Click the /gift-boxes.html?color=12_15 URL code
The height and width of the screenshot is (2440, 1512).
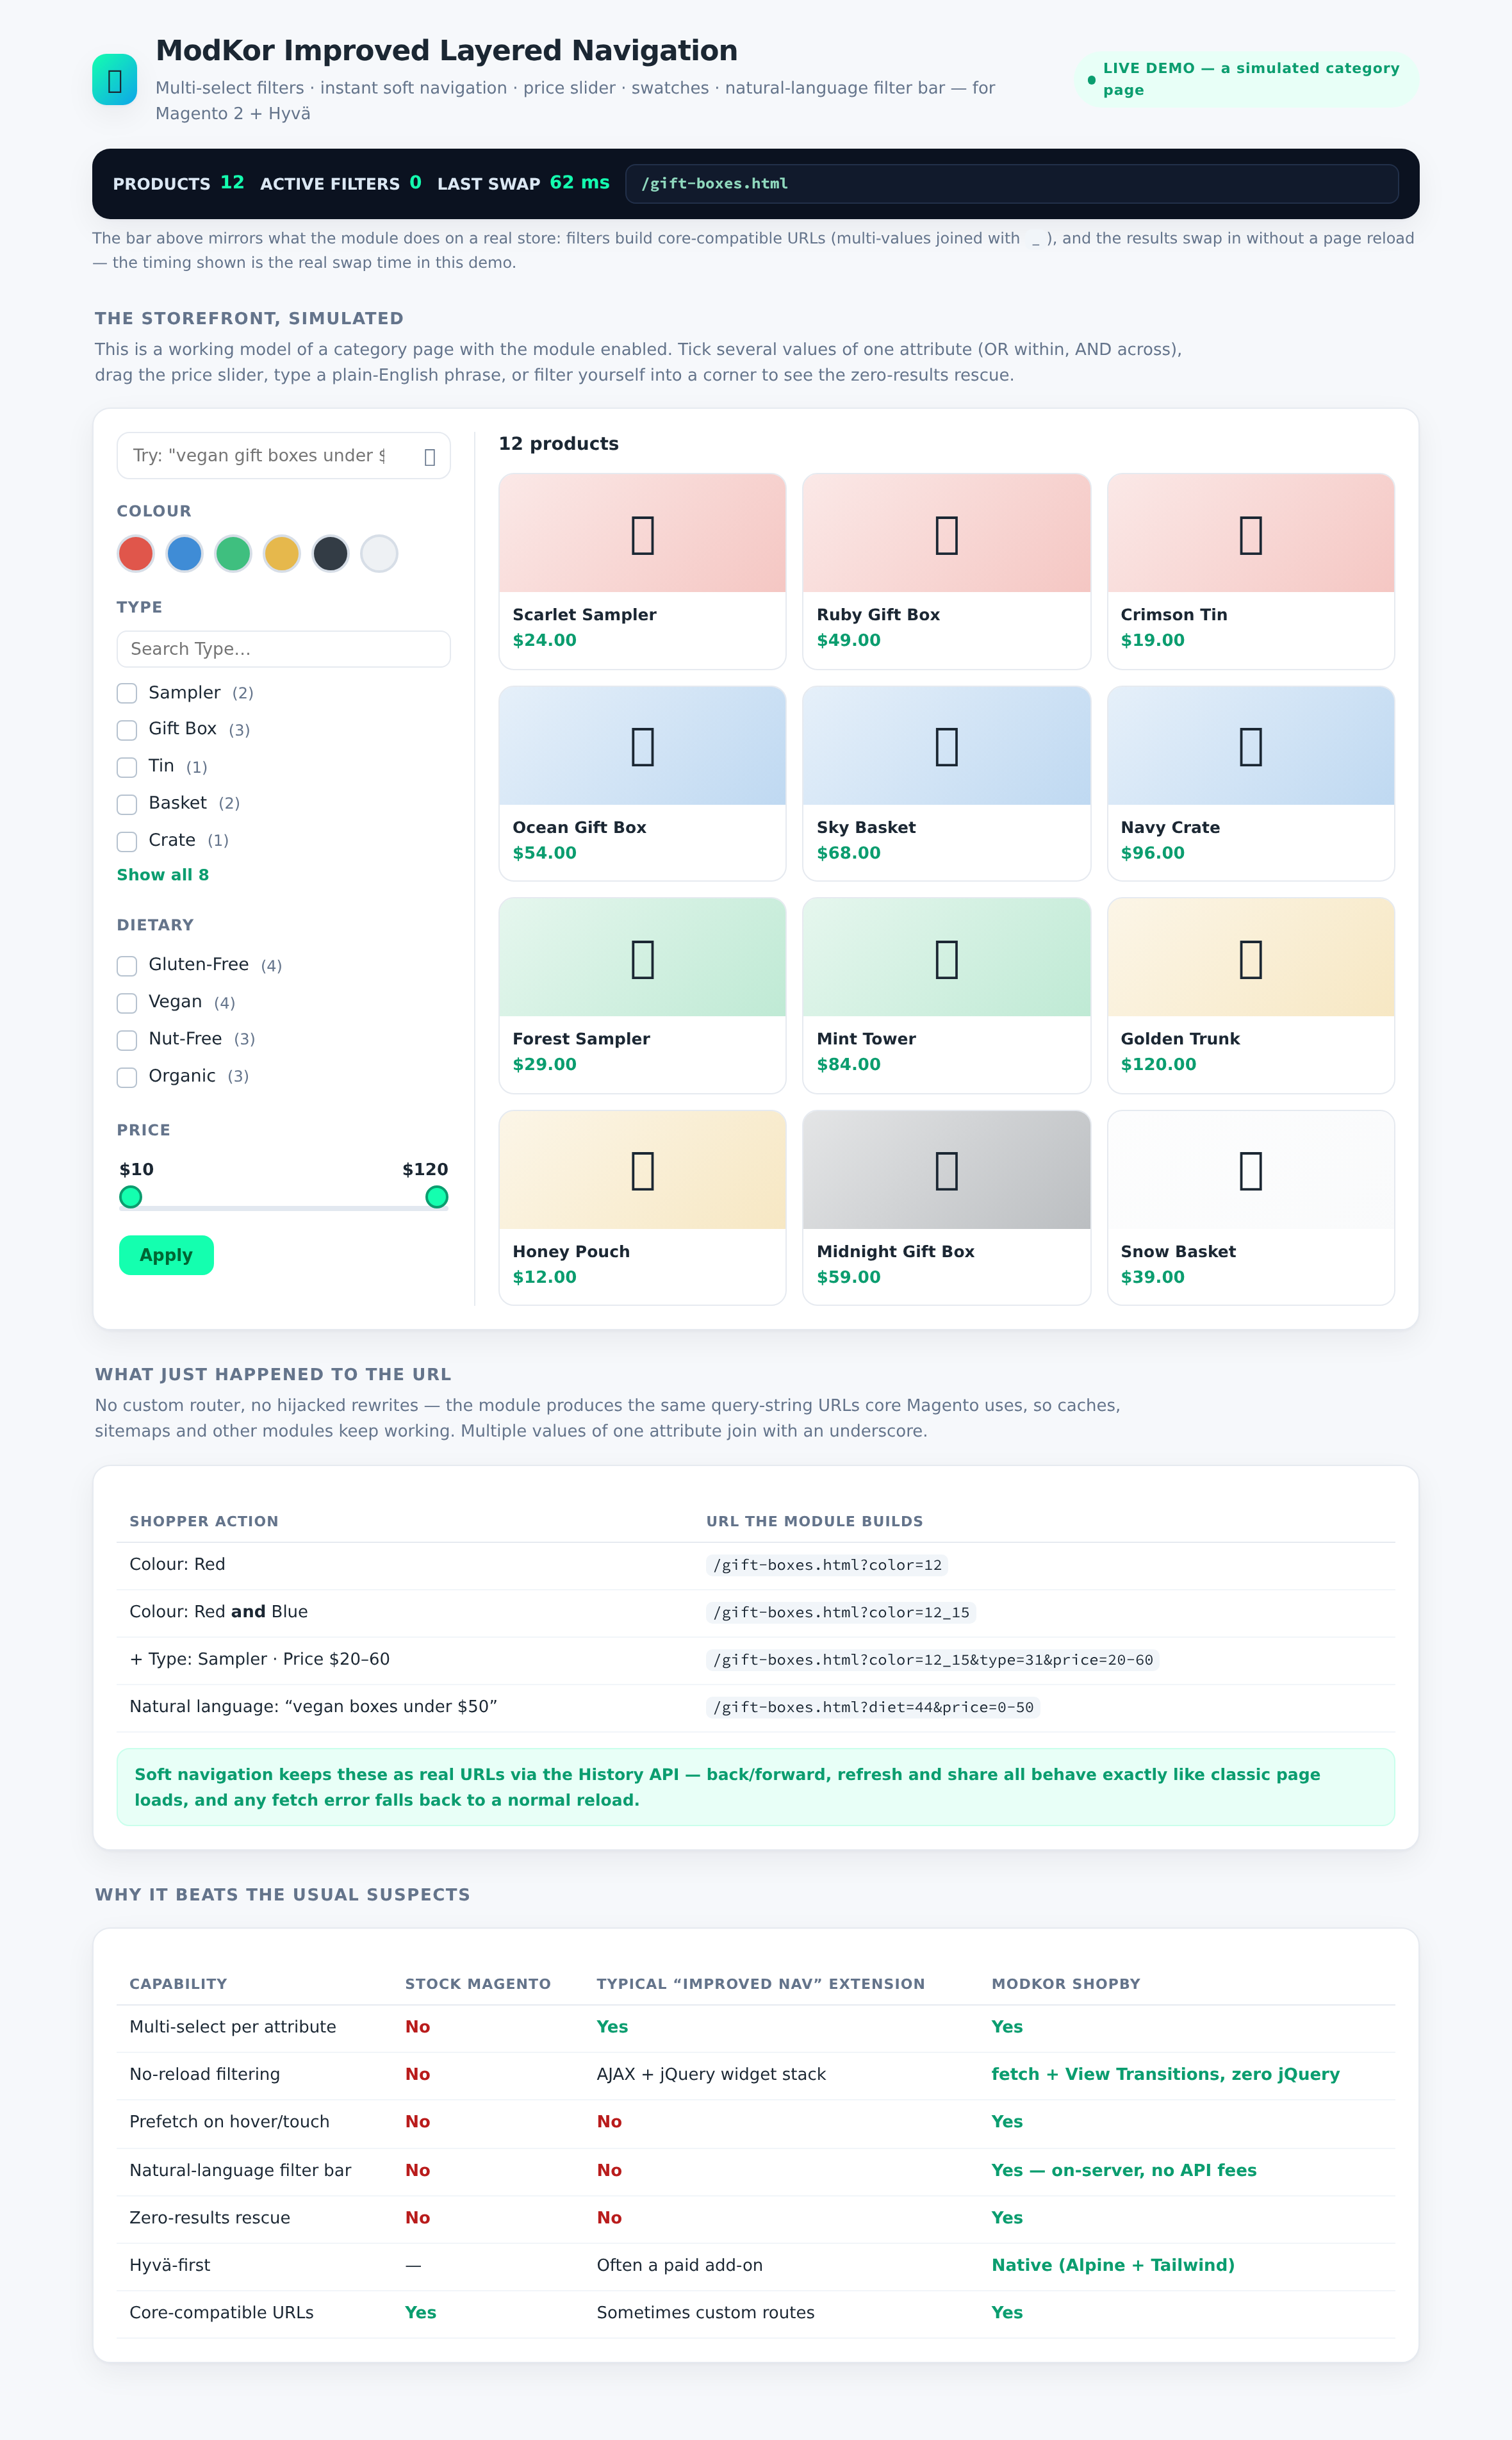841,1612
